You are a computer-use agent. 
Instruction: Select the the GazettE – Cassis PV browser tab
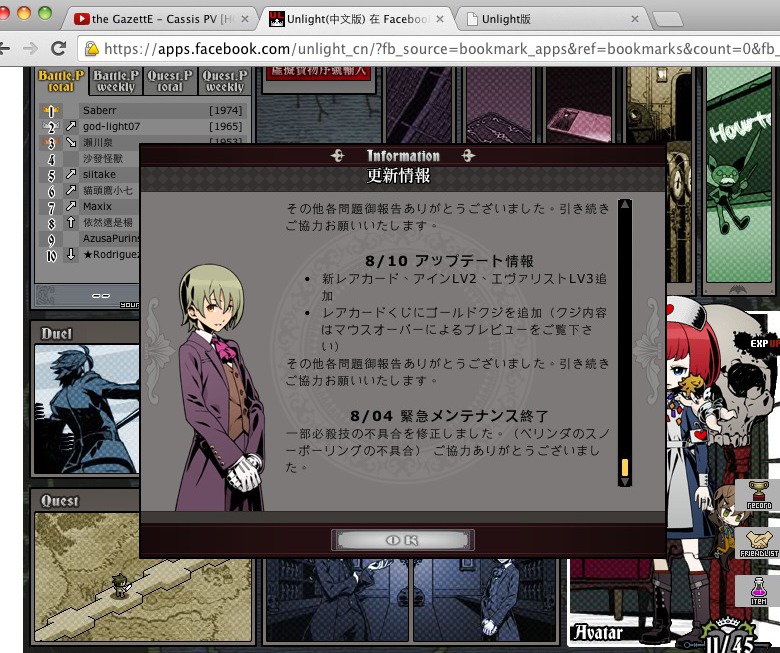pos(158,19)
